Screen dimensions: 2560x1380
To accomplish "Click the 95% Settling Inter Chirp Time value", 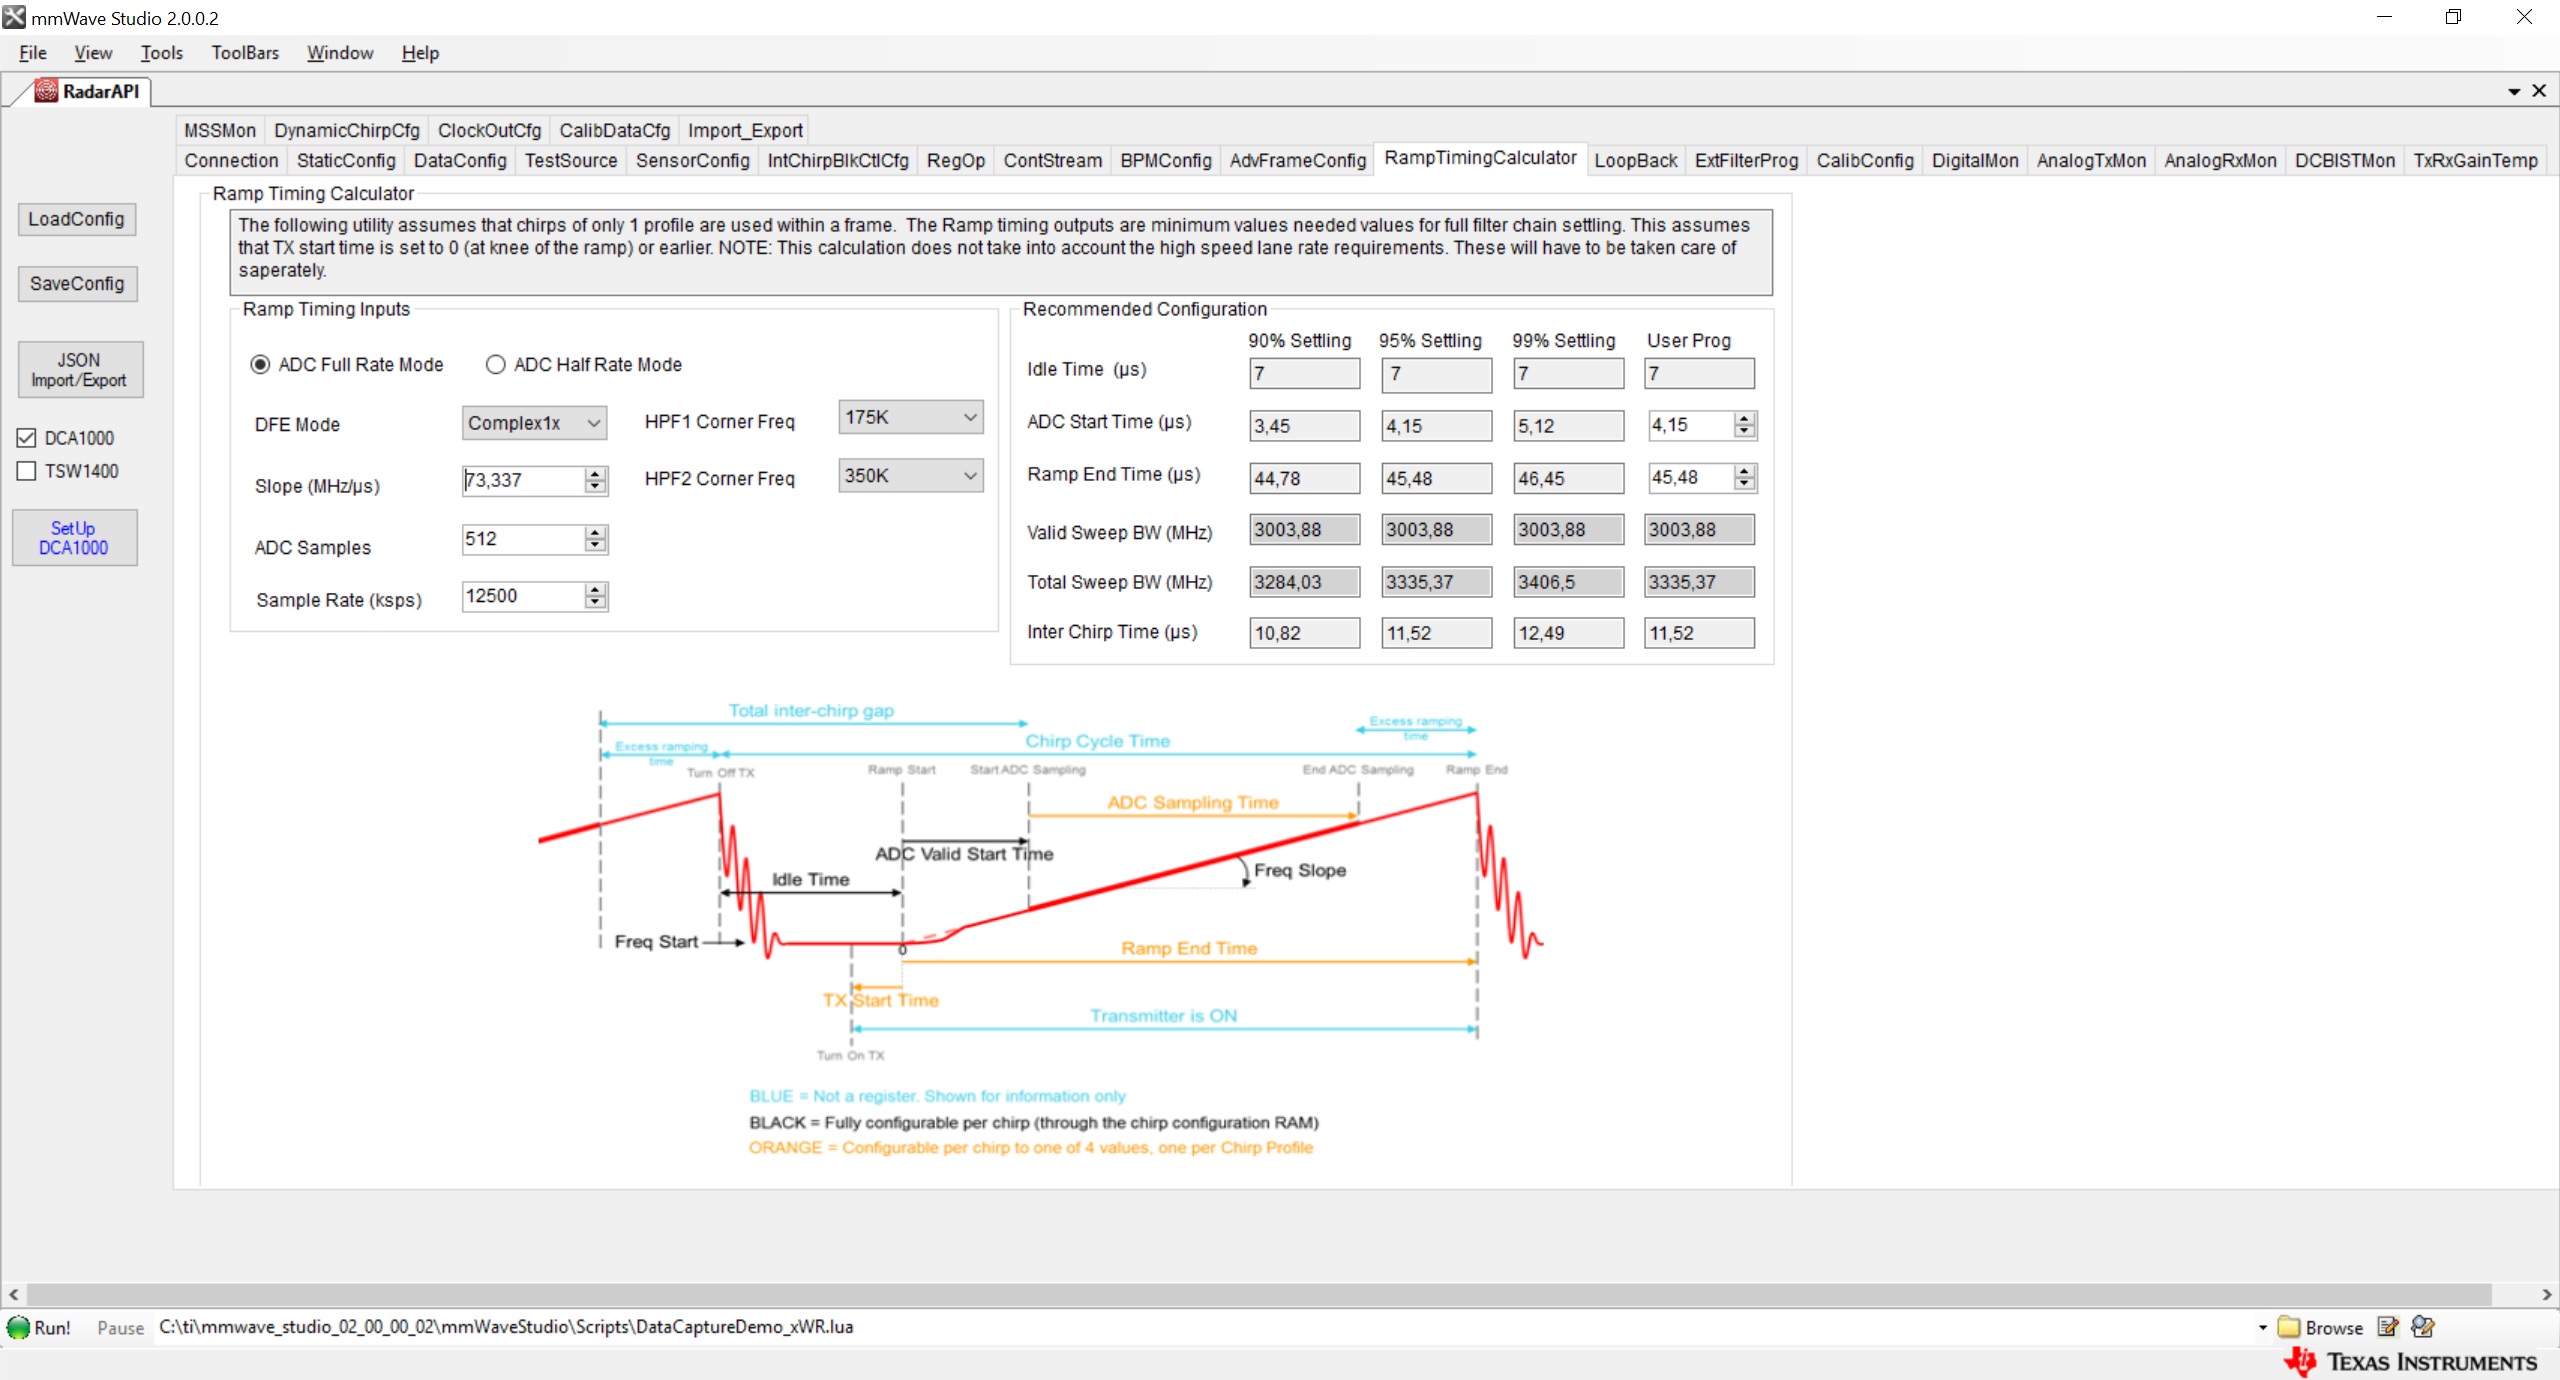I will (x=1436, y=633).
